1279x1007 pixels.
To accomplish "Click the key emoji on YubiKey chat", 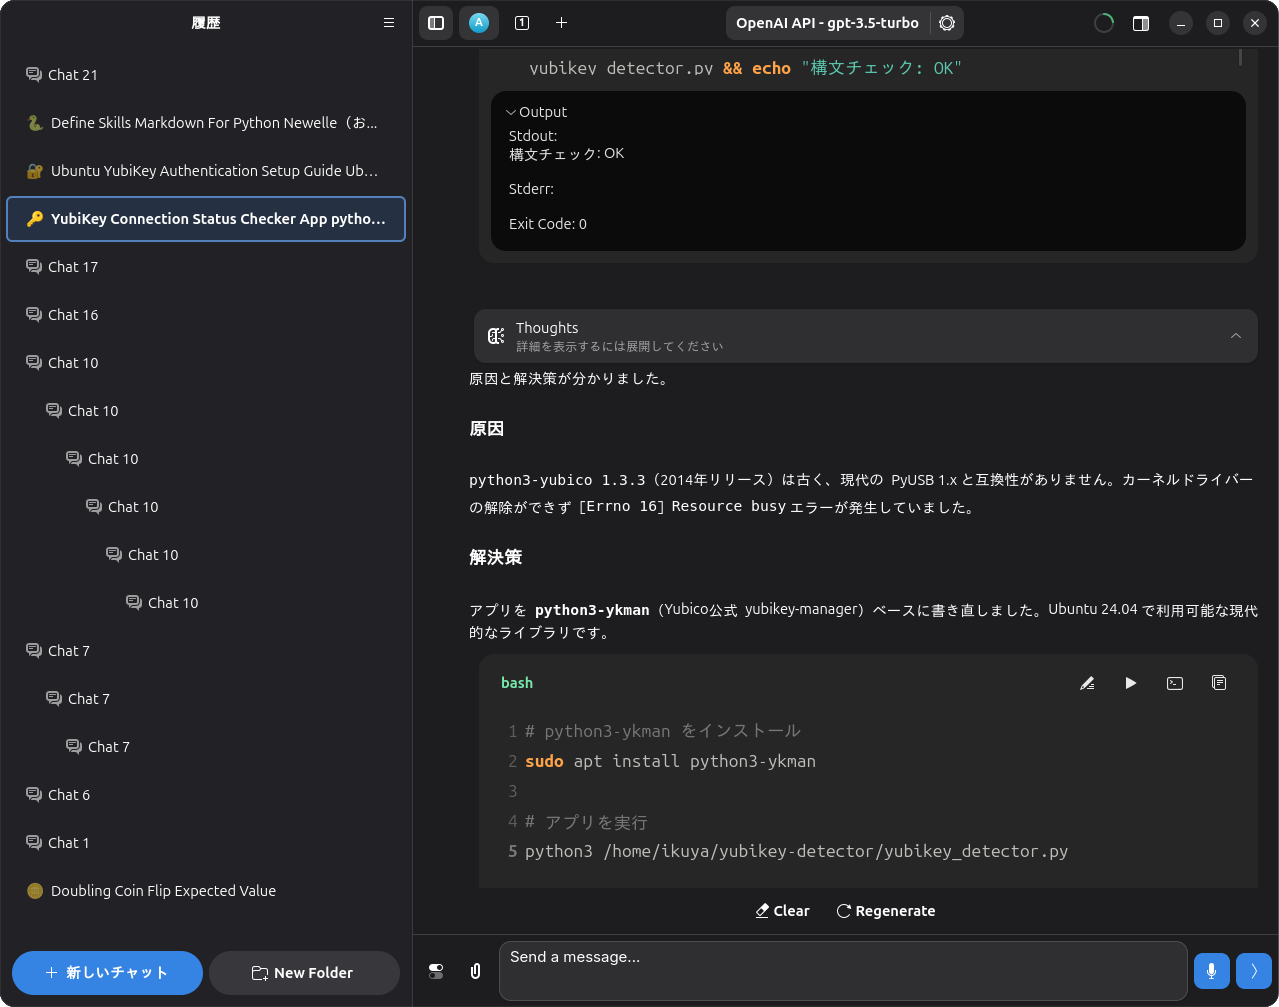I will [x=35, y=219].
